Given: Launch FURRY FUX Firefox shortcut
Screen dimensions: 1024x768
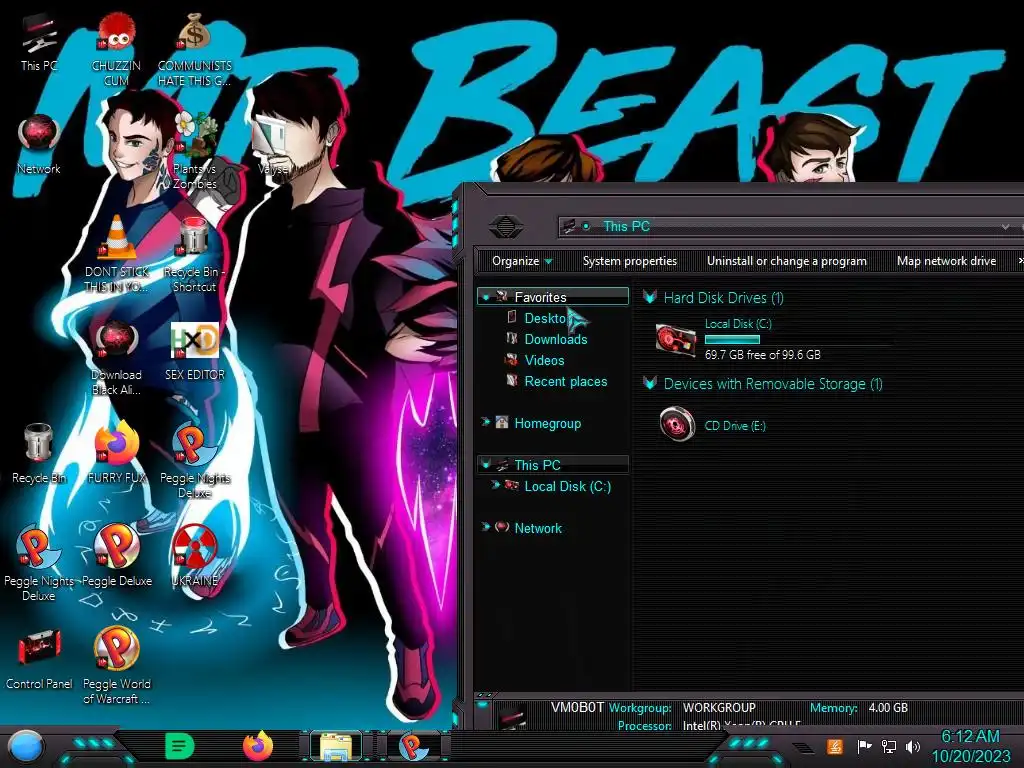Looking at the screenshot, I should (x=116, y=454).
